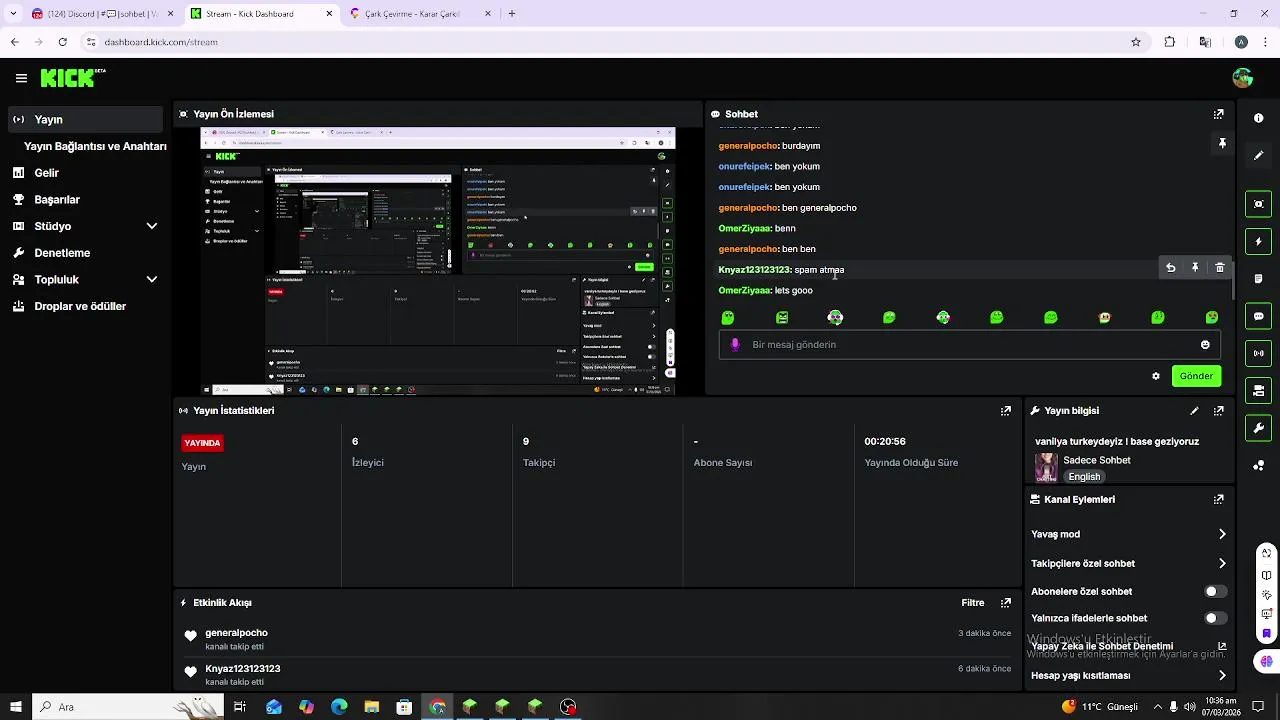1280x720 pixels.
Task: Toggle channel actions widget icon in right sidebar
Action: [x=1258, y=390]
